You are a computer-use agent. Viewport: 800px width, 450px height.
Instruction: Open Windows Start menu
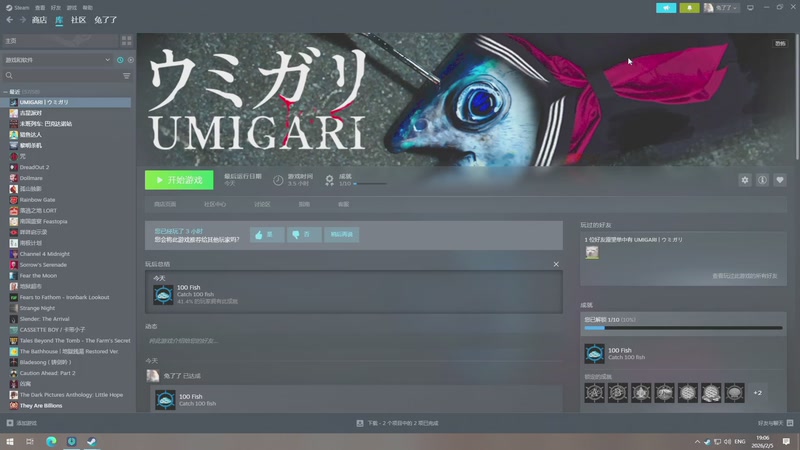click(x=10, y=441)
